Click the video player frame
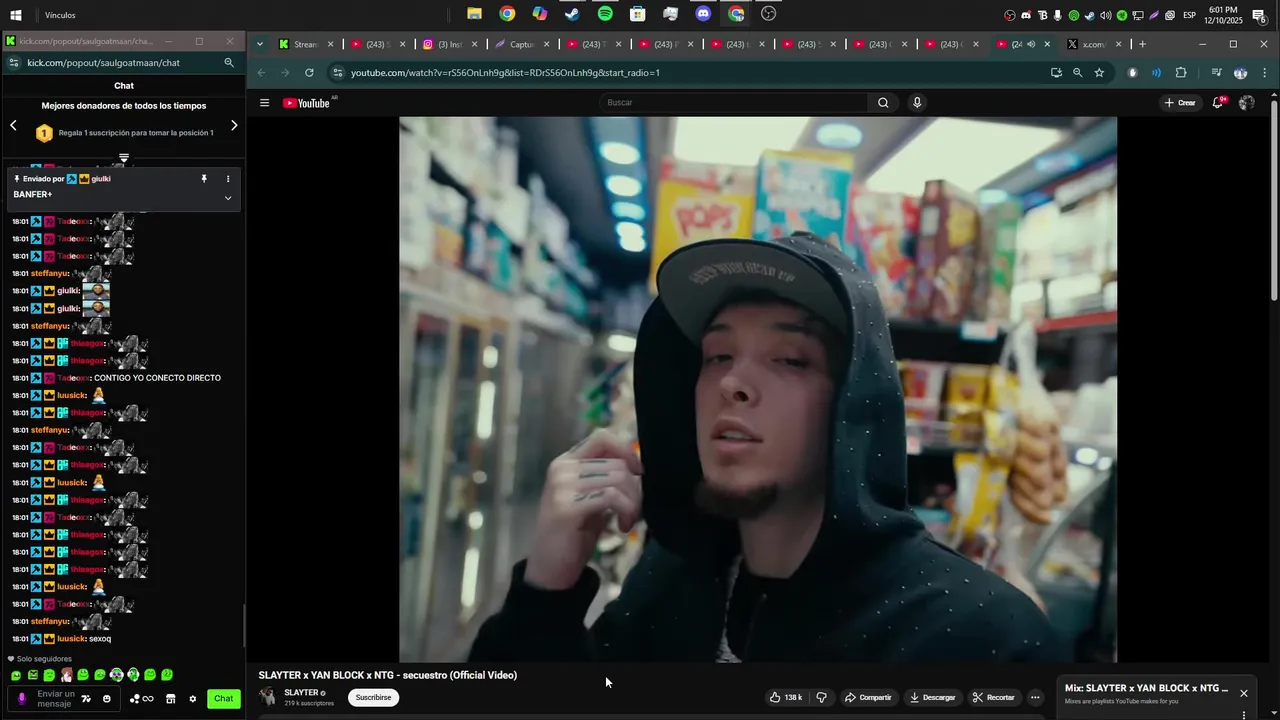 [x=758, y=389]
